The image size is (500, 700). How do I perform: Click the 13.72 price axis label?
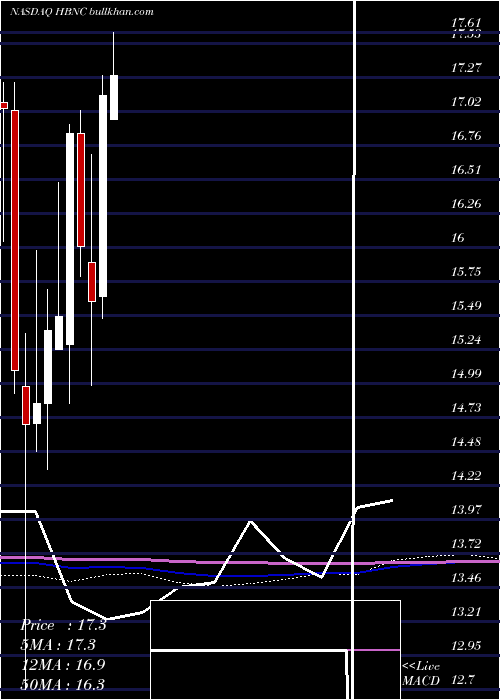[466, 545]
